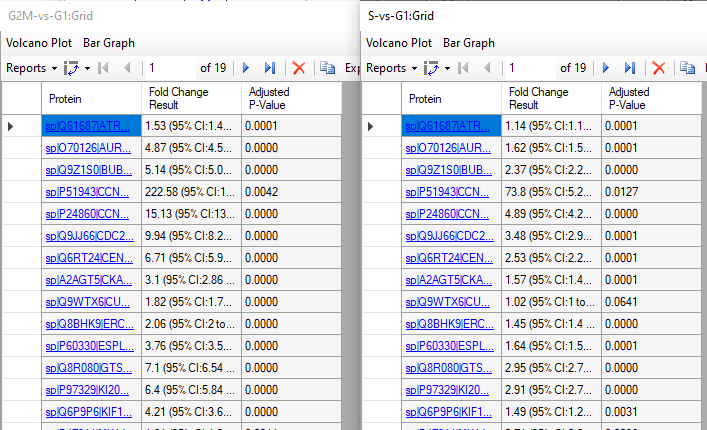Image resolution: width=707 pixels, height=430 pixels.
Task: Sort by Adjusted P-Value in S-vs-G1 grid
Action: 651,99
